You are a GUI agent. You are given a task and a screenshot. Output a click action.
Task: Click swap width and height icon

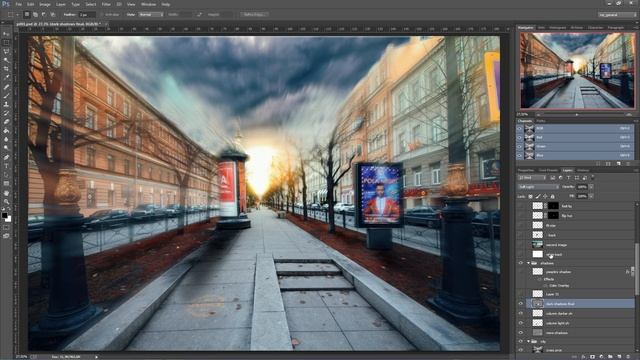click(199, 14)
